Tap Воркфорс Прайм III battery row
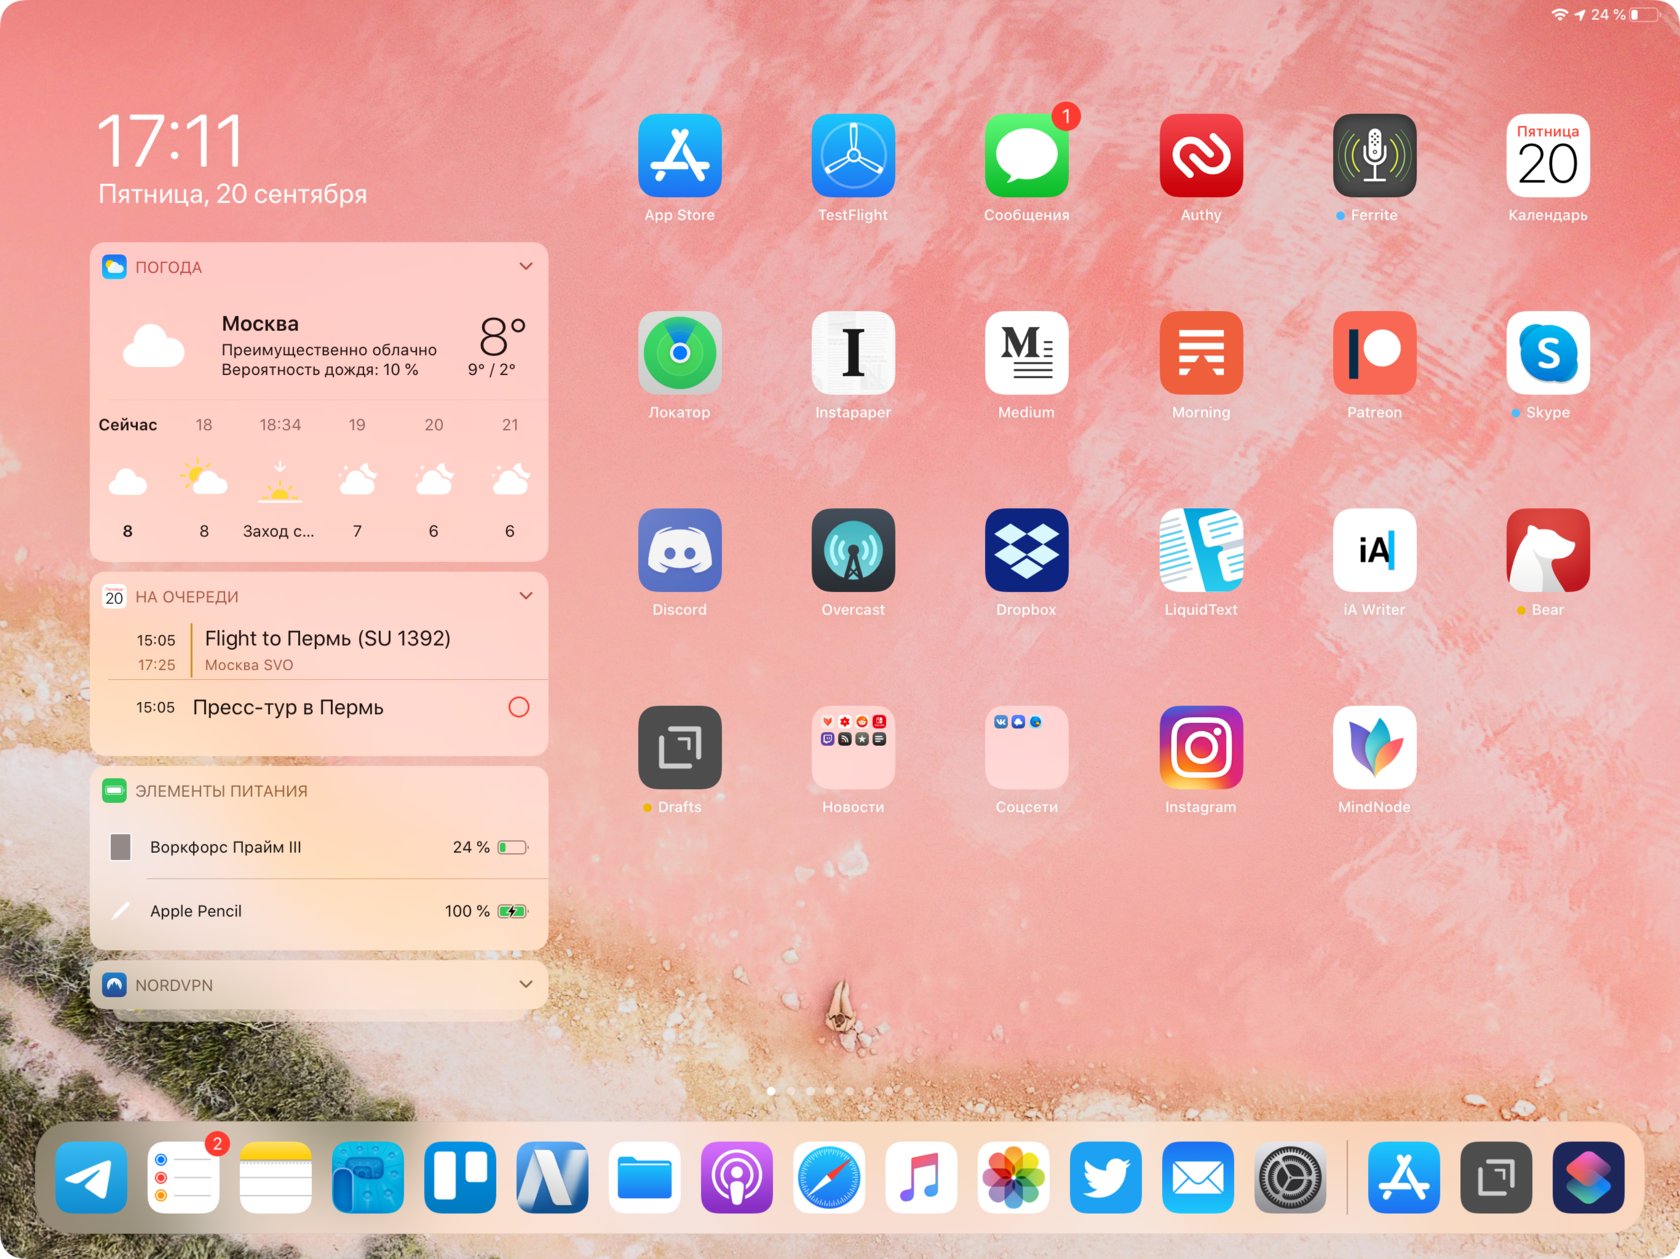Image resolution: width=1680 pixels, height=1259 pixels. point(319,847)
